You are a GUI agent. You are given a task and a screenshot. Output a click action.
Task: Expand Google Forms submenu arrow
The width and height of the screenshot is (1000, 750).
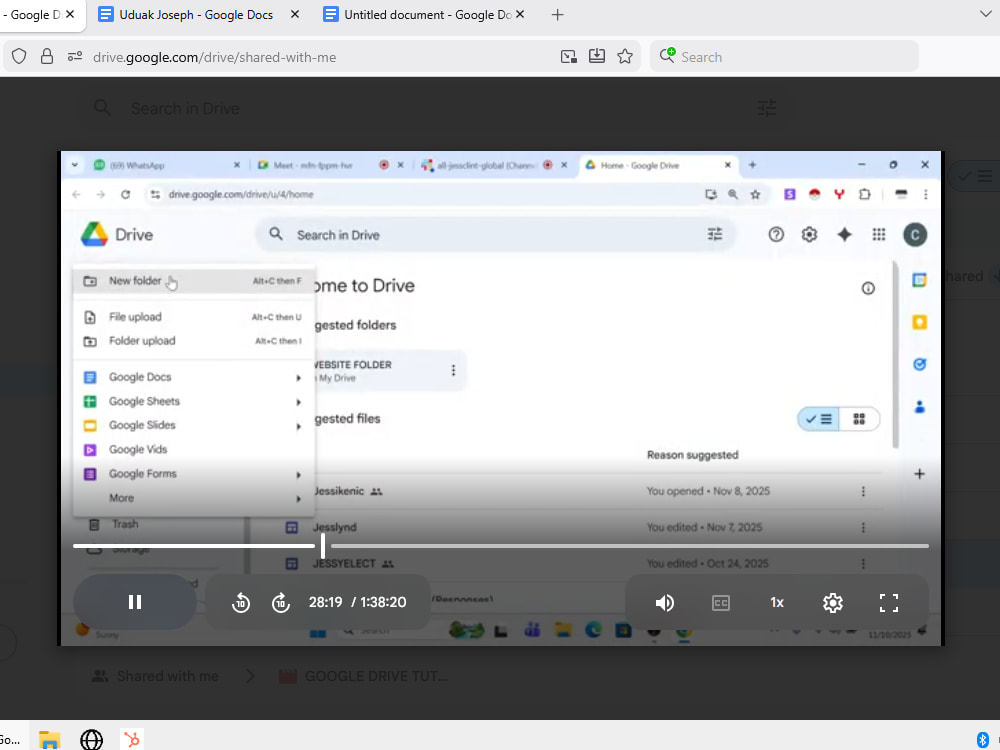pyautogui.click(x=298, y=475)
